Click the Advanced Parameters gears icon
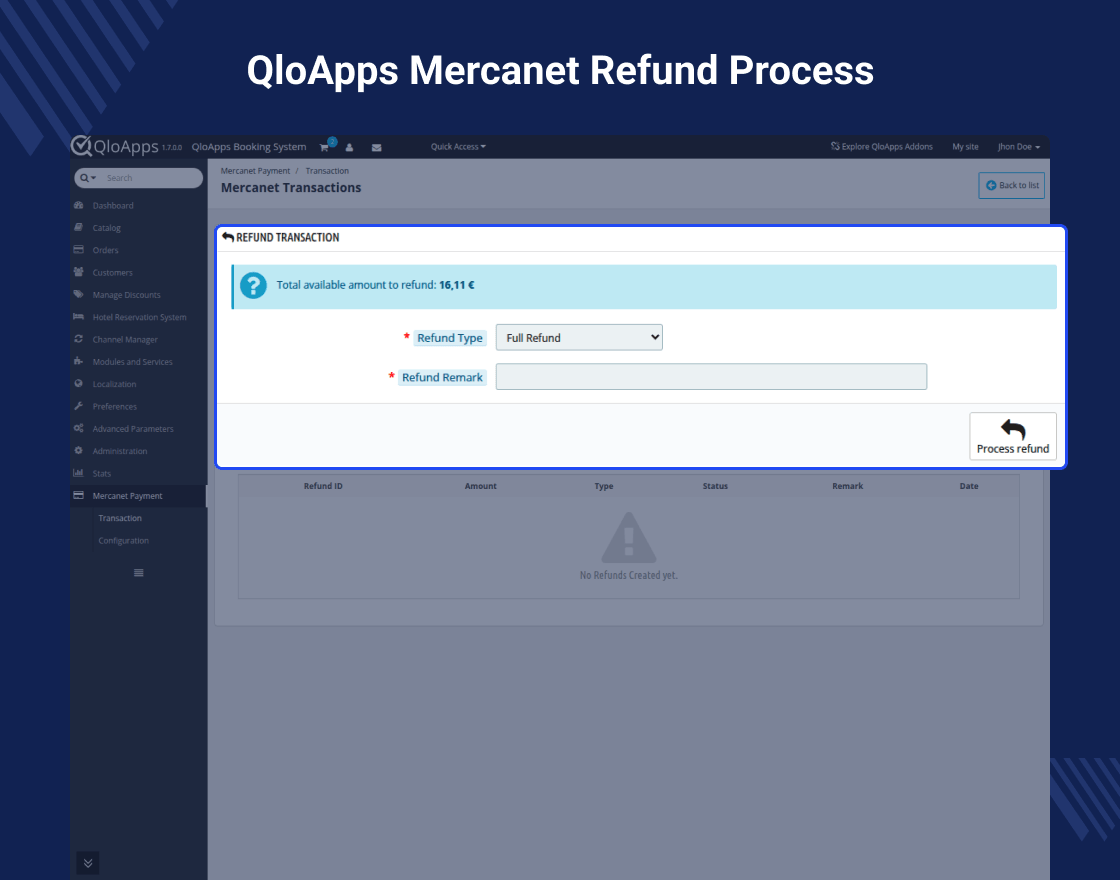This screenshot has height=880, width=1120. tap(79, 428)
